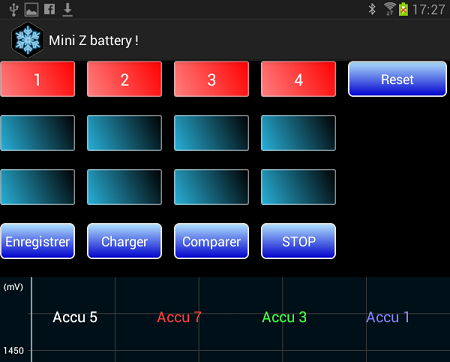
Task: Tap the Facebook notification icon
Action: (50, 9)
